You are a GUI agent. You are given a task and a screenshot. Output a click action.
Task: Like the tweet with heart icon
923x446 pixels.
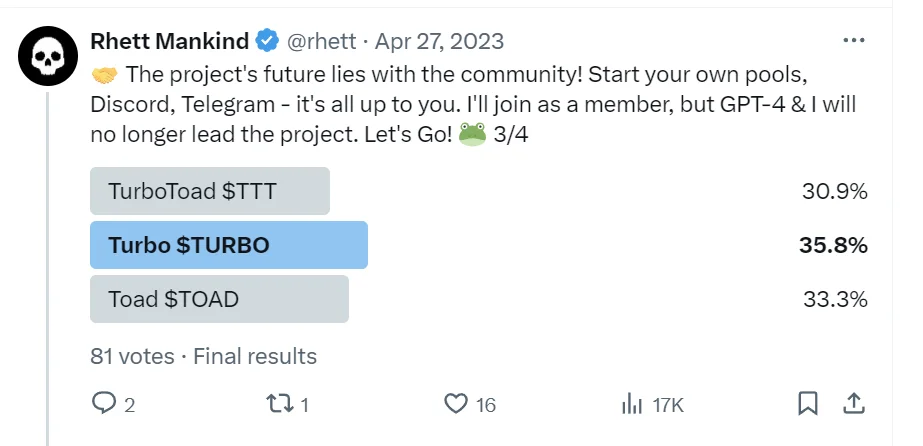(456, 404)
